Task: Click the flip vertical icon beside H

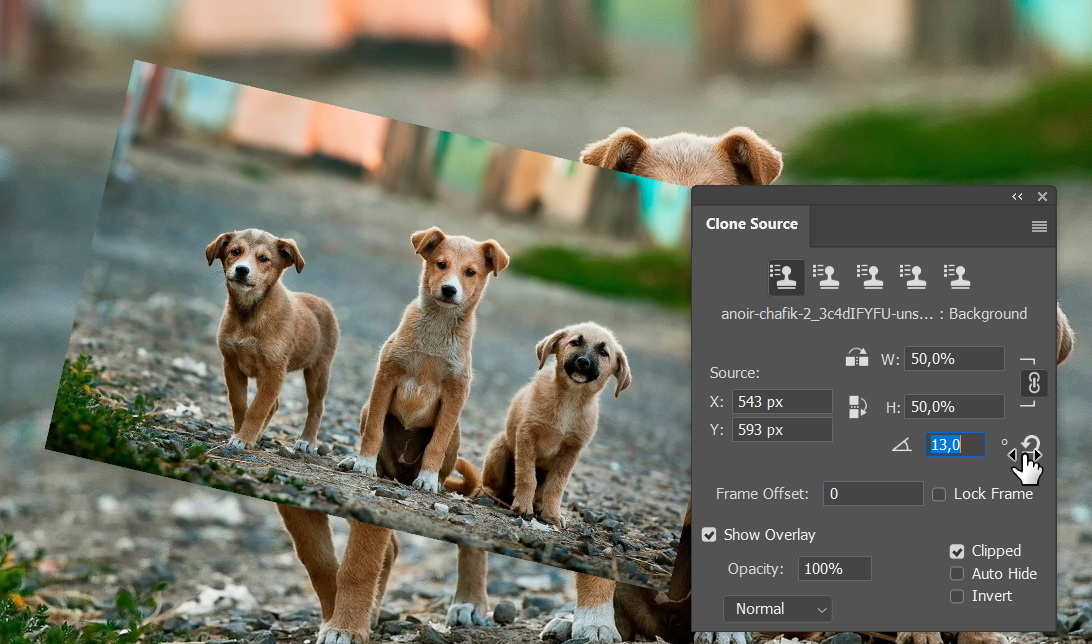Action: tap(857, 406)
